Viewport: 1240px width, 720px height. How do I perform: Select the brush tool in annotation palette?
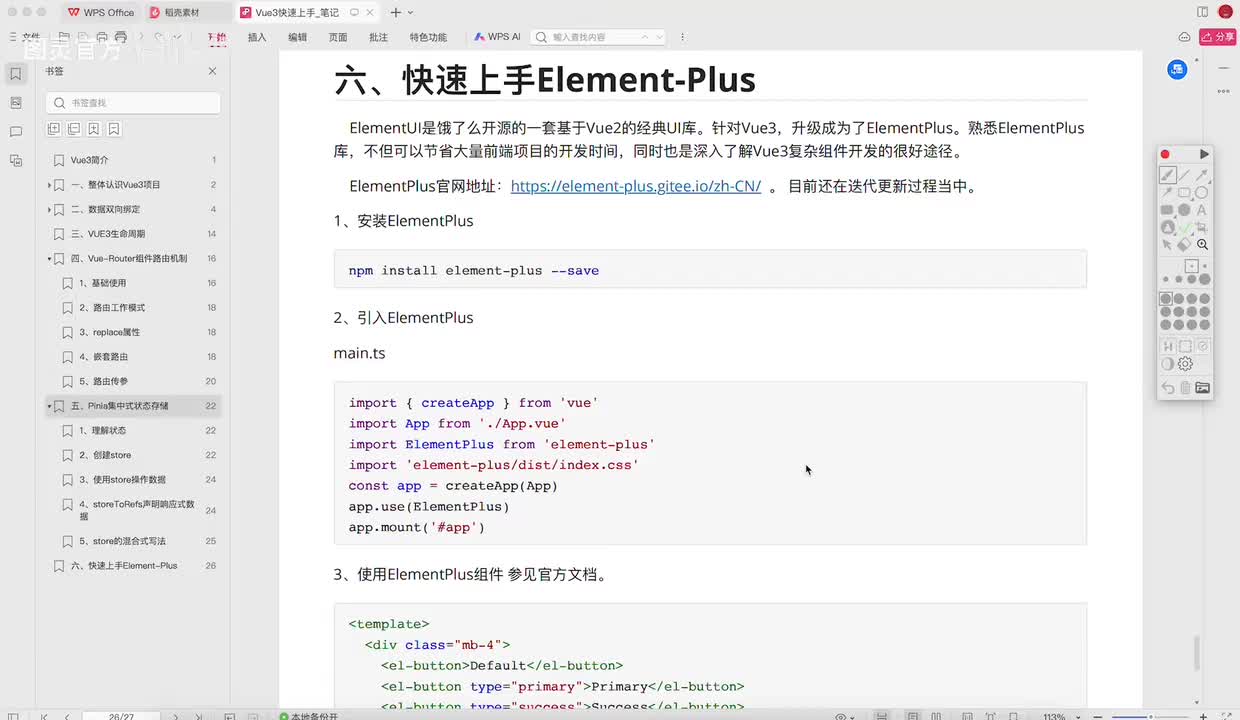[1167, 175]
